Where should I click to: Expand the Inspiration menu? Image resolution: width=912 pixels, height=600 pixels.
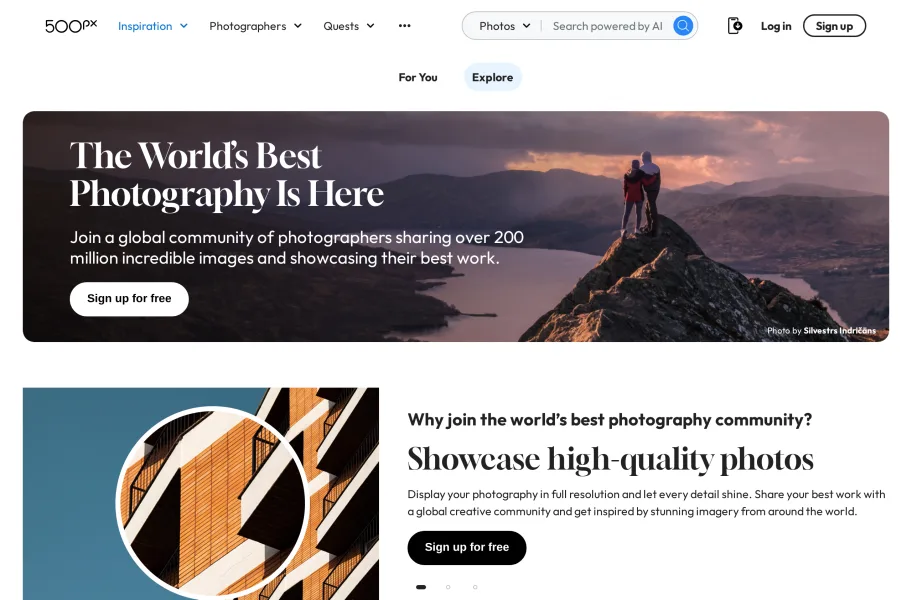152,26
